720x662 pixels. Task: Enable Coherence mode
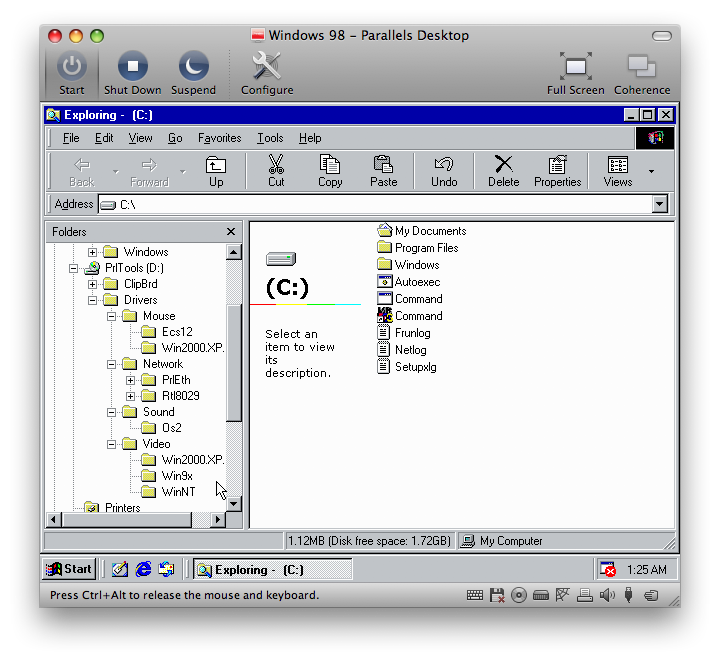pos(642,74)
